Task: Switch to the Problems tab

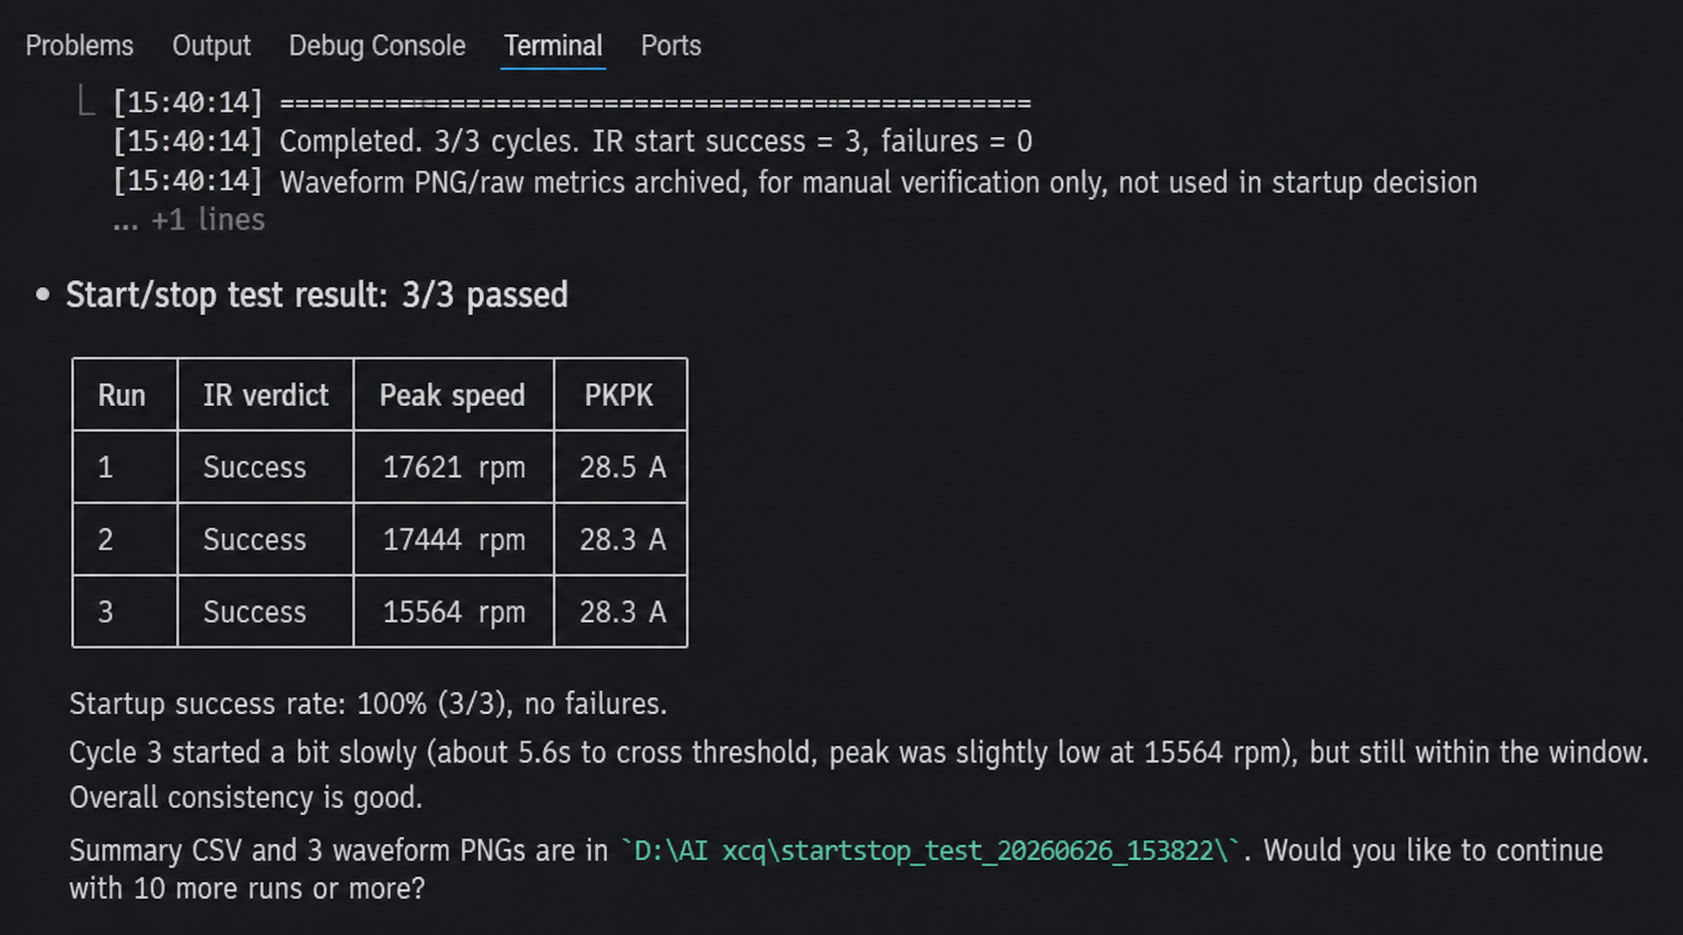Action: 79,46
